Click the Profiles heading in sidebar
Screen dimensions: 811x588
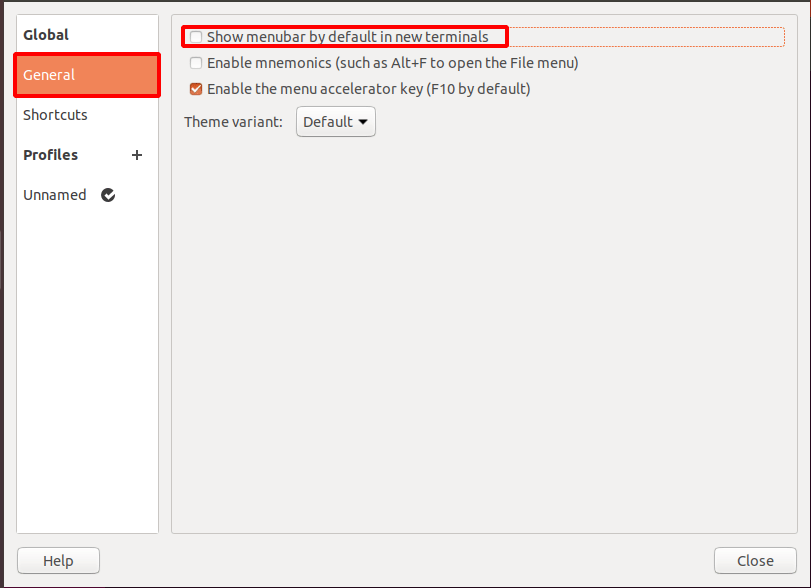[x=50, y=155]
